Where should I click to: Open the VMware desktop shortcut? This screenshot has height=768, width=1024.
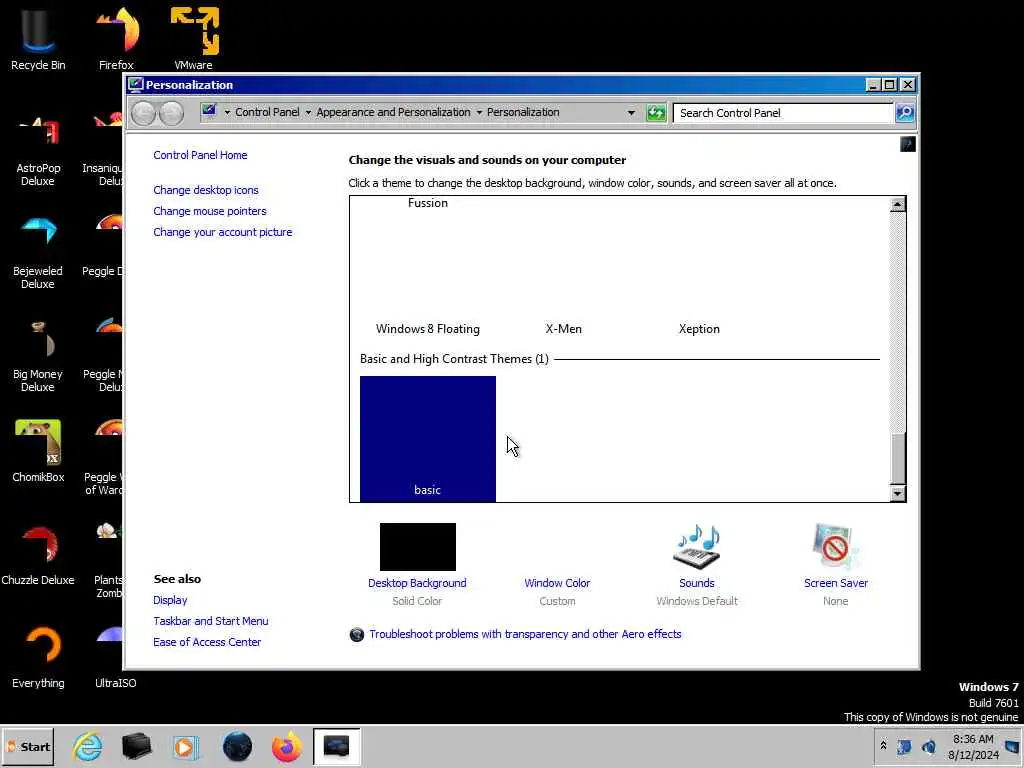[x=193, y=39]
